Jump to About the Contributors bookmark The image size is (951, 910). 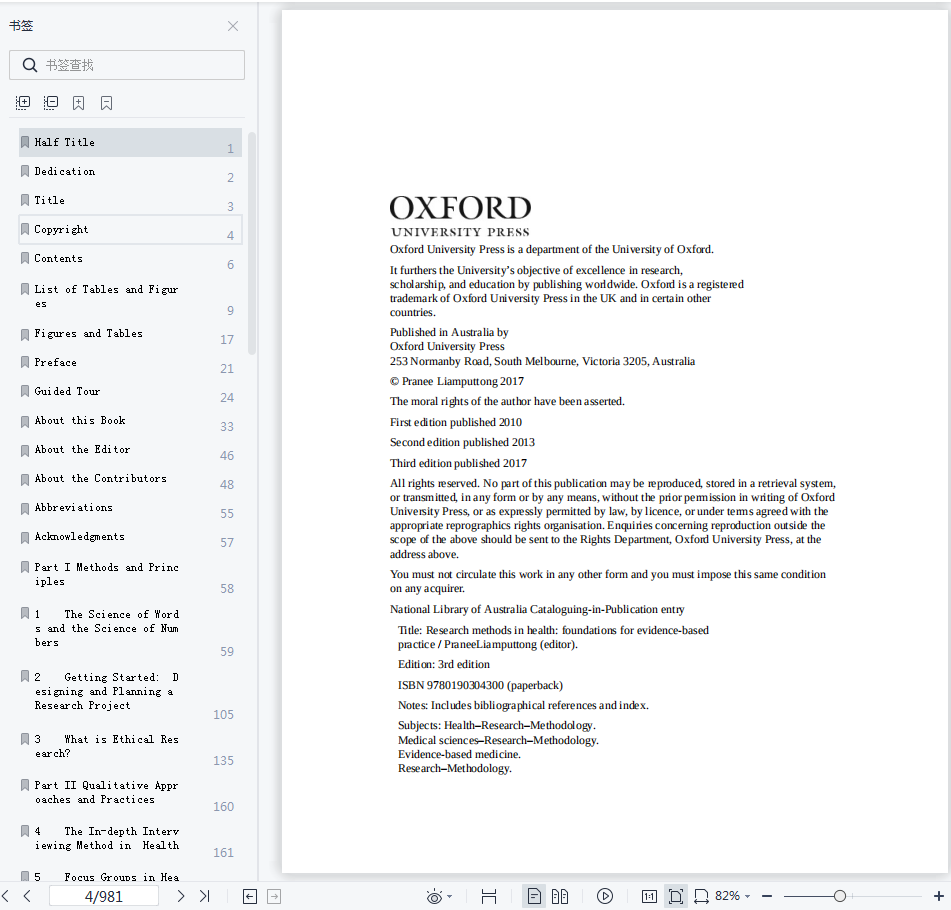(130, 480)
